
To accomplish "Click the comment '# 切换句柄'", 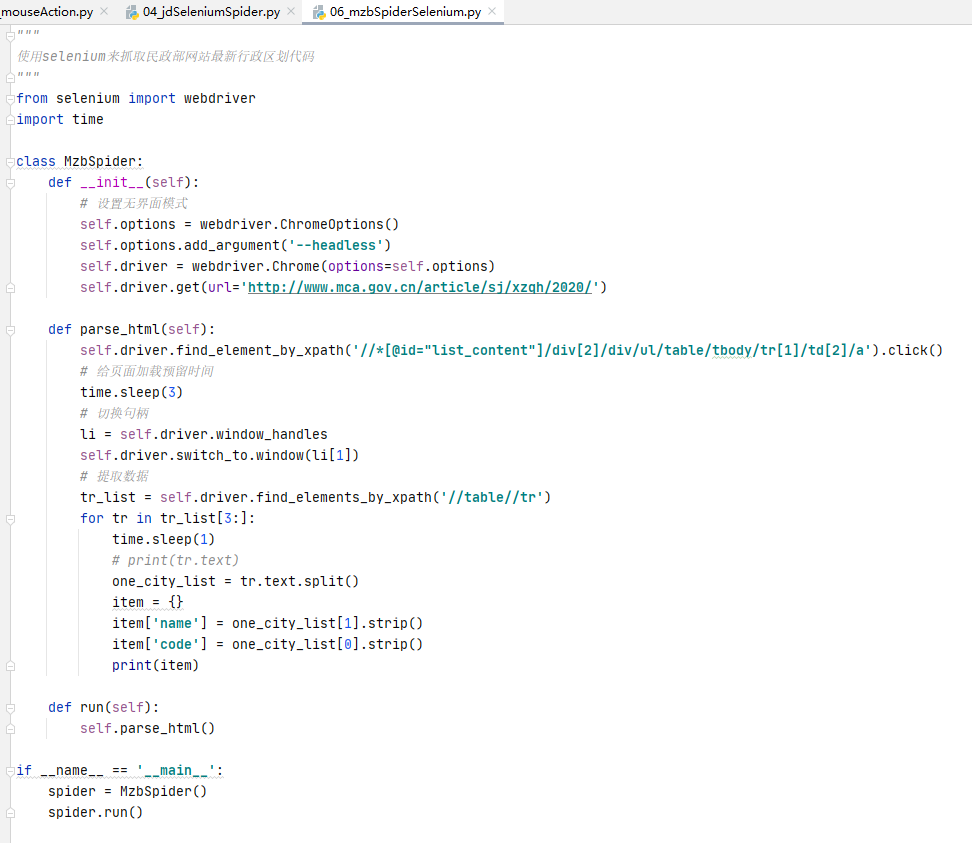I will point(115,413).
